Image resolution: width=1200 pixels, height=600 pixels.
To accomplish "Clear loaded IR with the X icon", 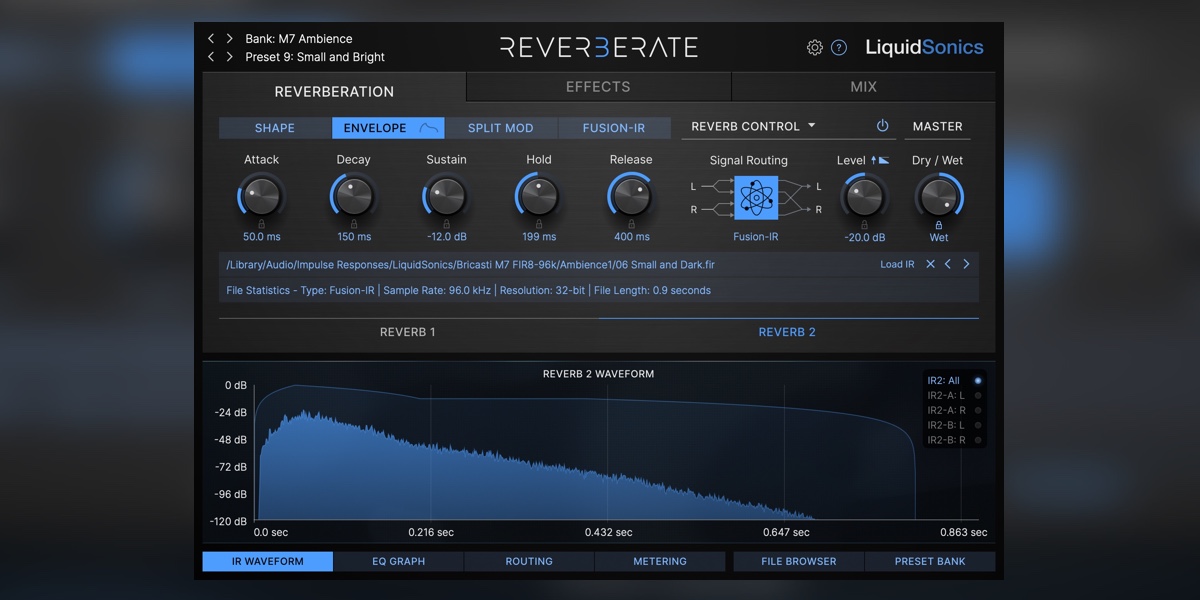I will click(x=930, y=264).
